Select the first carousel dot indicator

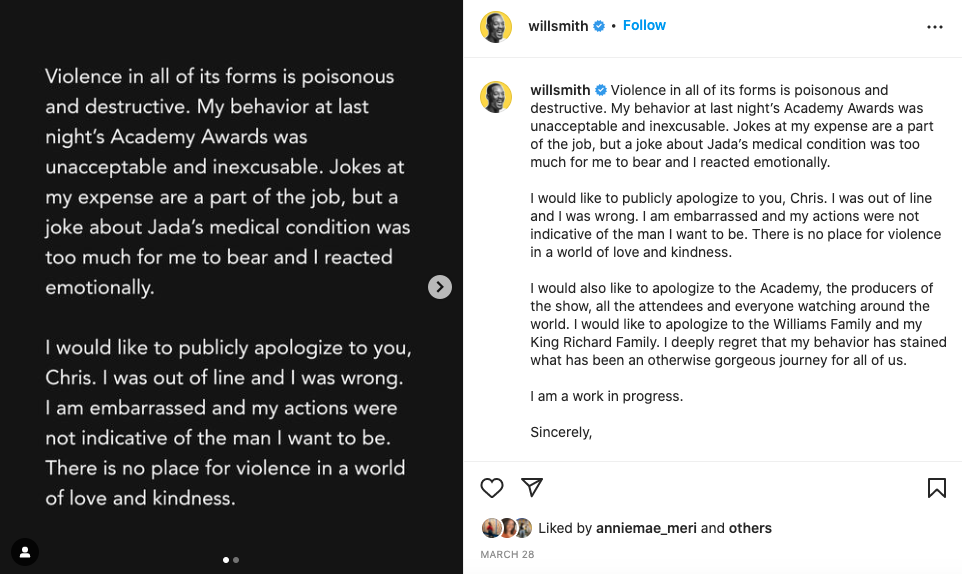point(226,560)
